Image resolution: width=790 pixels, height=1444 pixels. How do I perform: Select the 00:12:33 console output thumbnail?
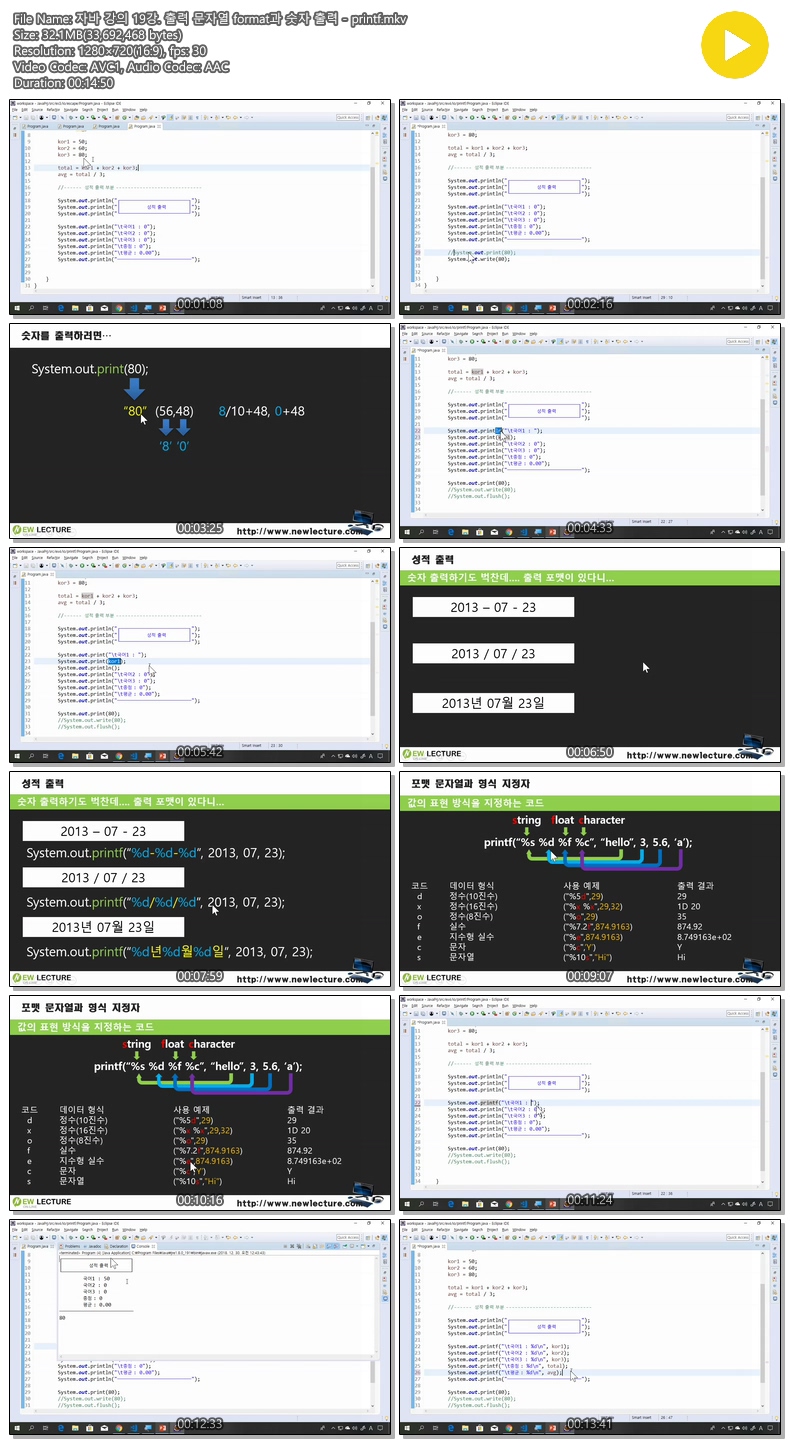[x=199, y=1327]
